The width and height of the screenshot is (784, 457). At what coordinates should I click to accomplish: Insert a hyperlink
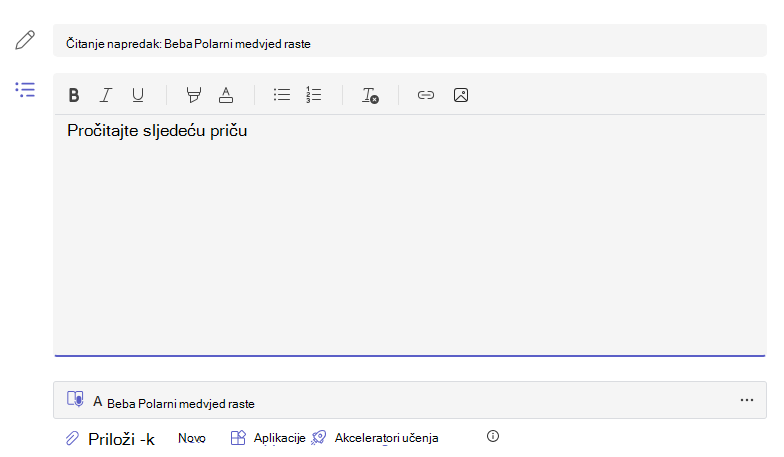(x=426, y=95)
